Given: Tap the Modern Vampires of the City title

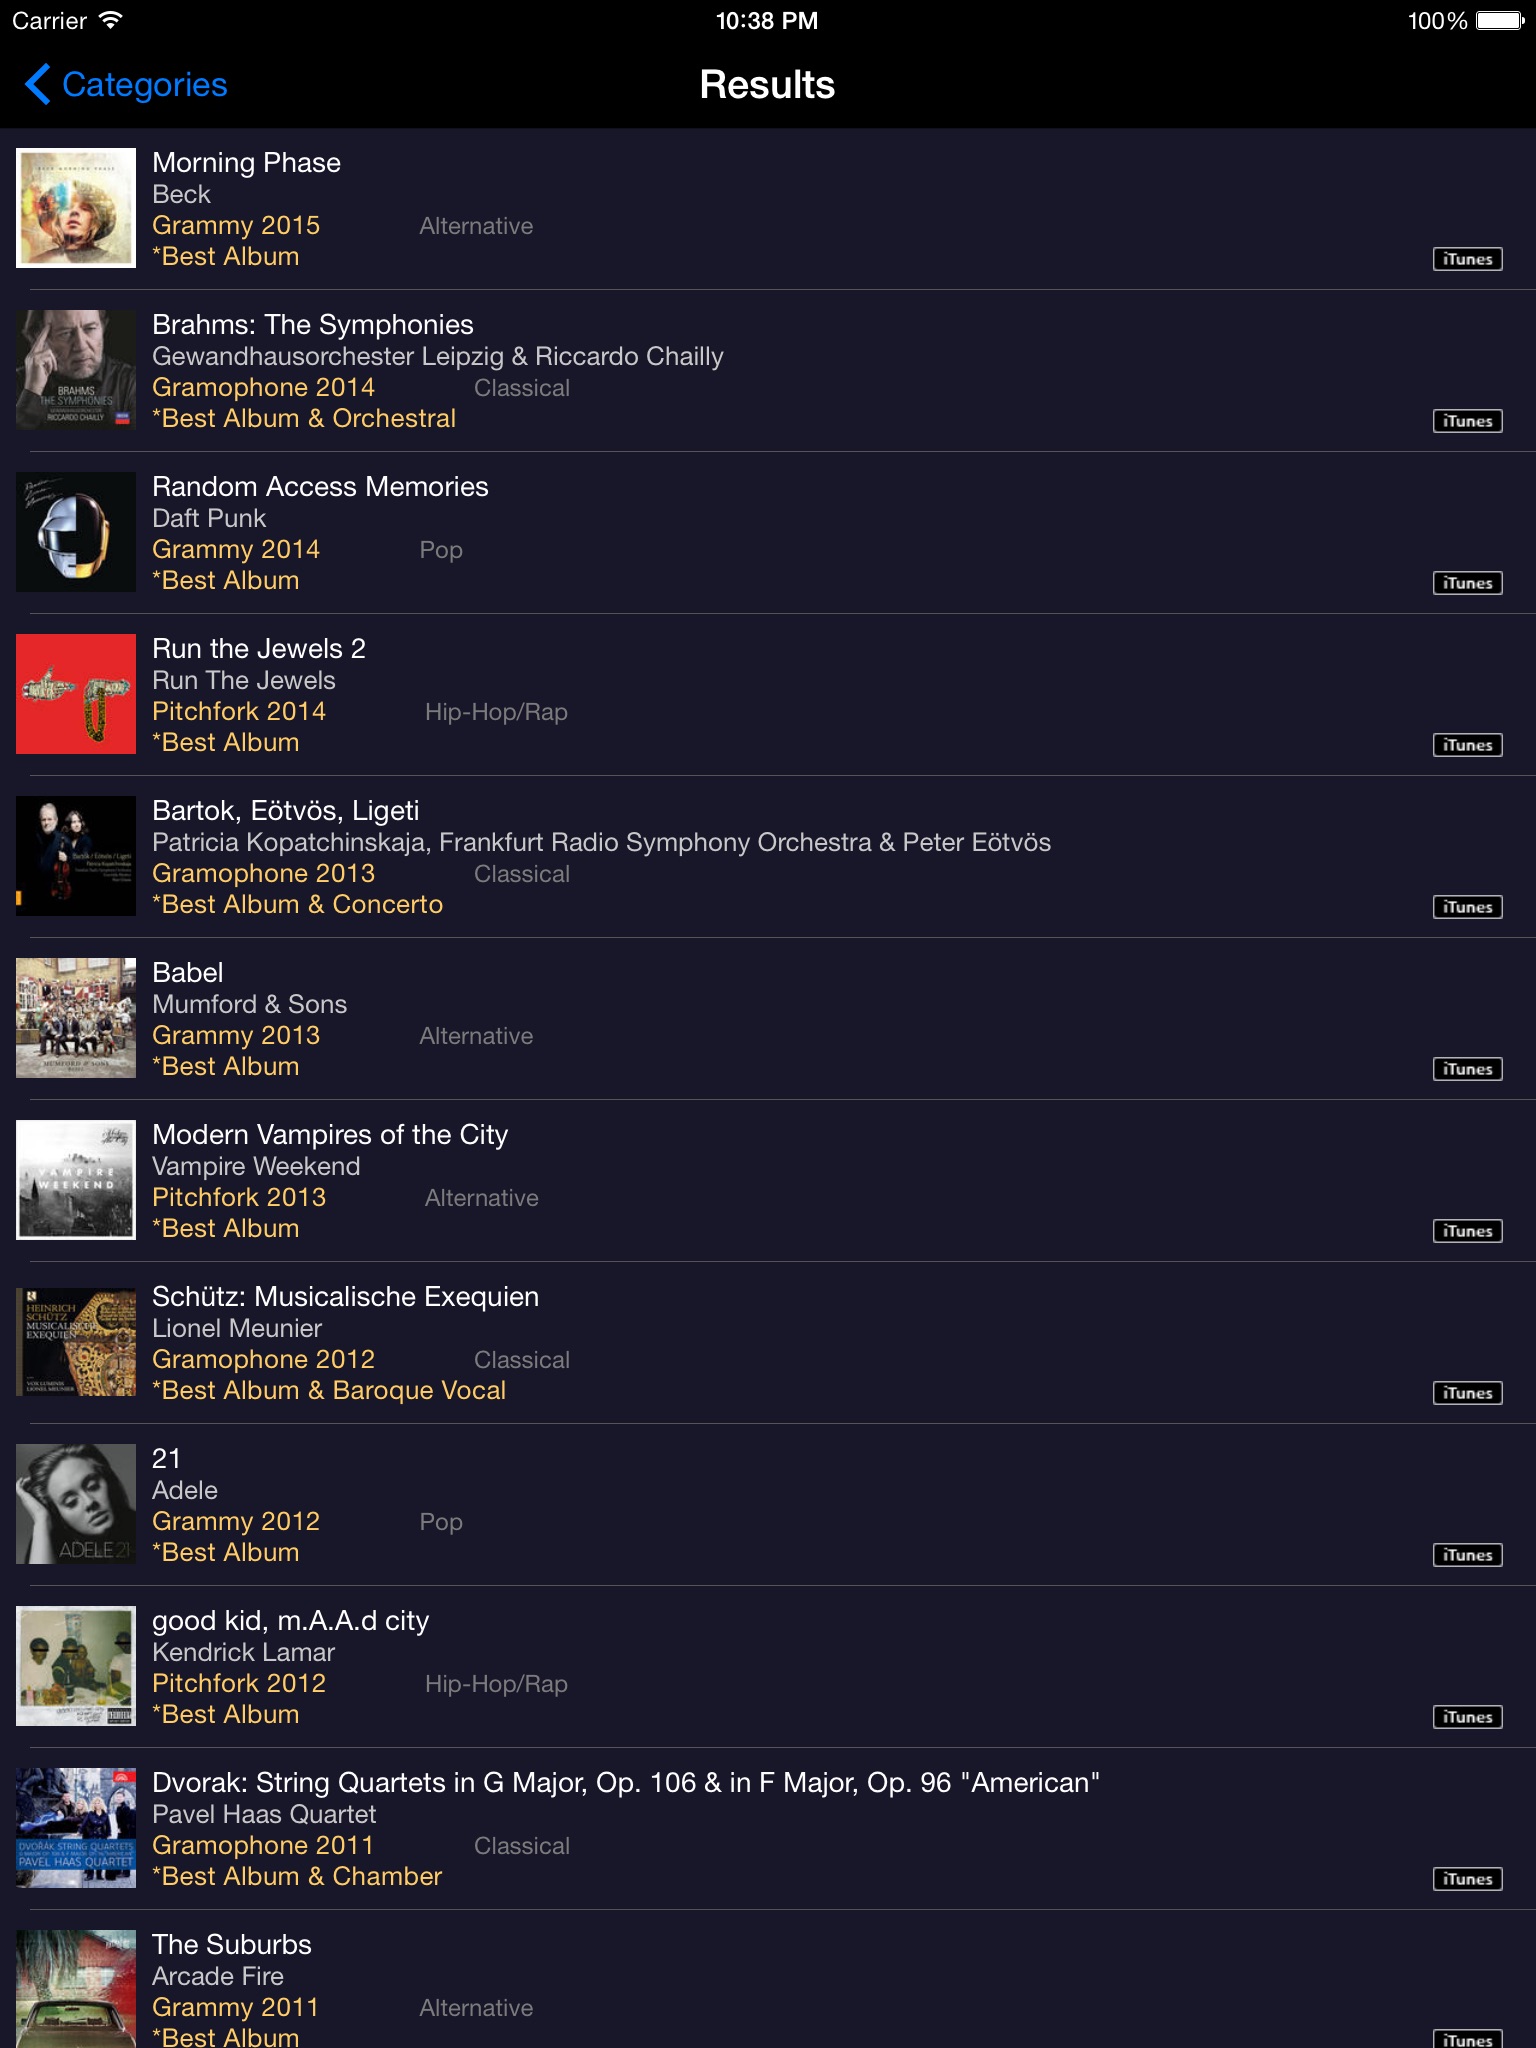Looking at the screenshot, I should [330, 1135].
